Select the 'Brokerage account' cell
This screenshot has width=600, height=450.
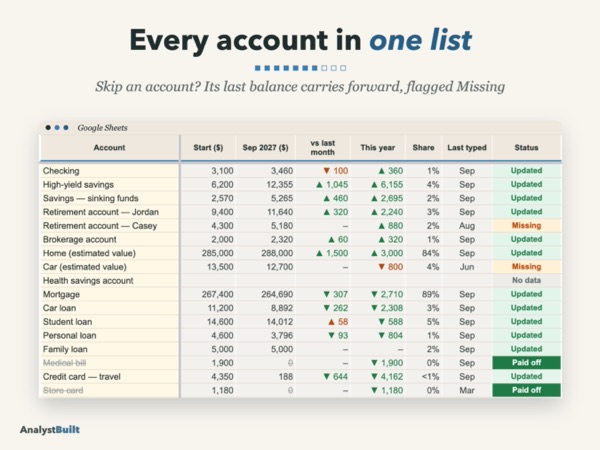pos(109,240)
